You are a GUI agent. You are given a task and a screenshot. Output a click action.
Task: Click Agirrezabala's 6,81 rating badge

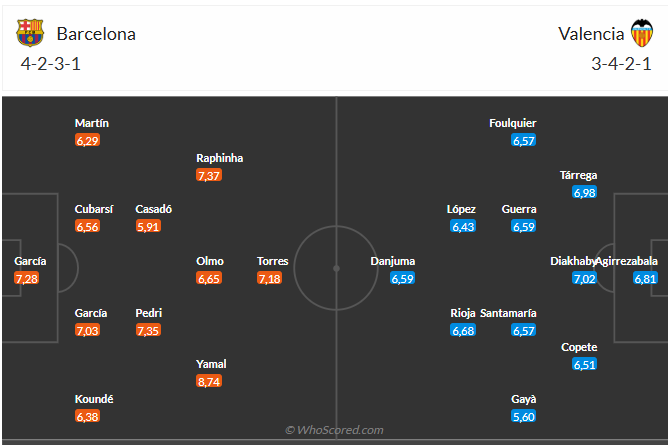point(645,278)
